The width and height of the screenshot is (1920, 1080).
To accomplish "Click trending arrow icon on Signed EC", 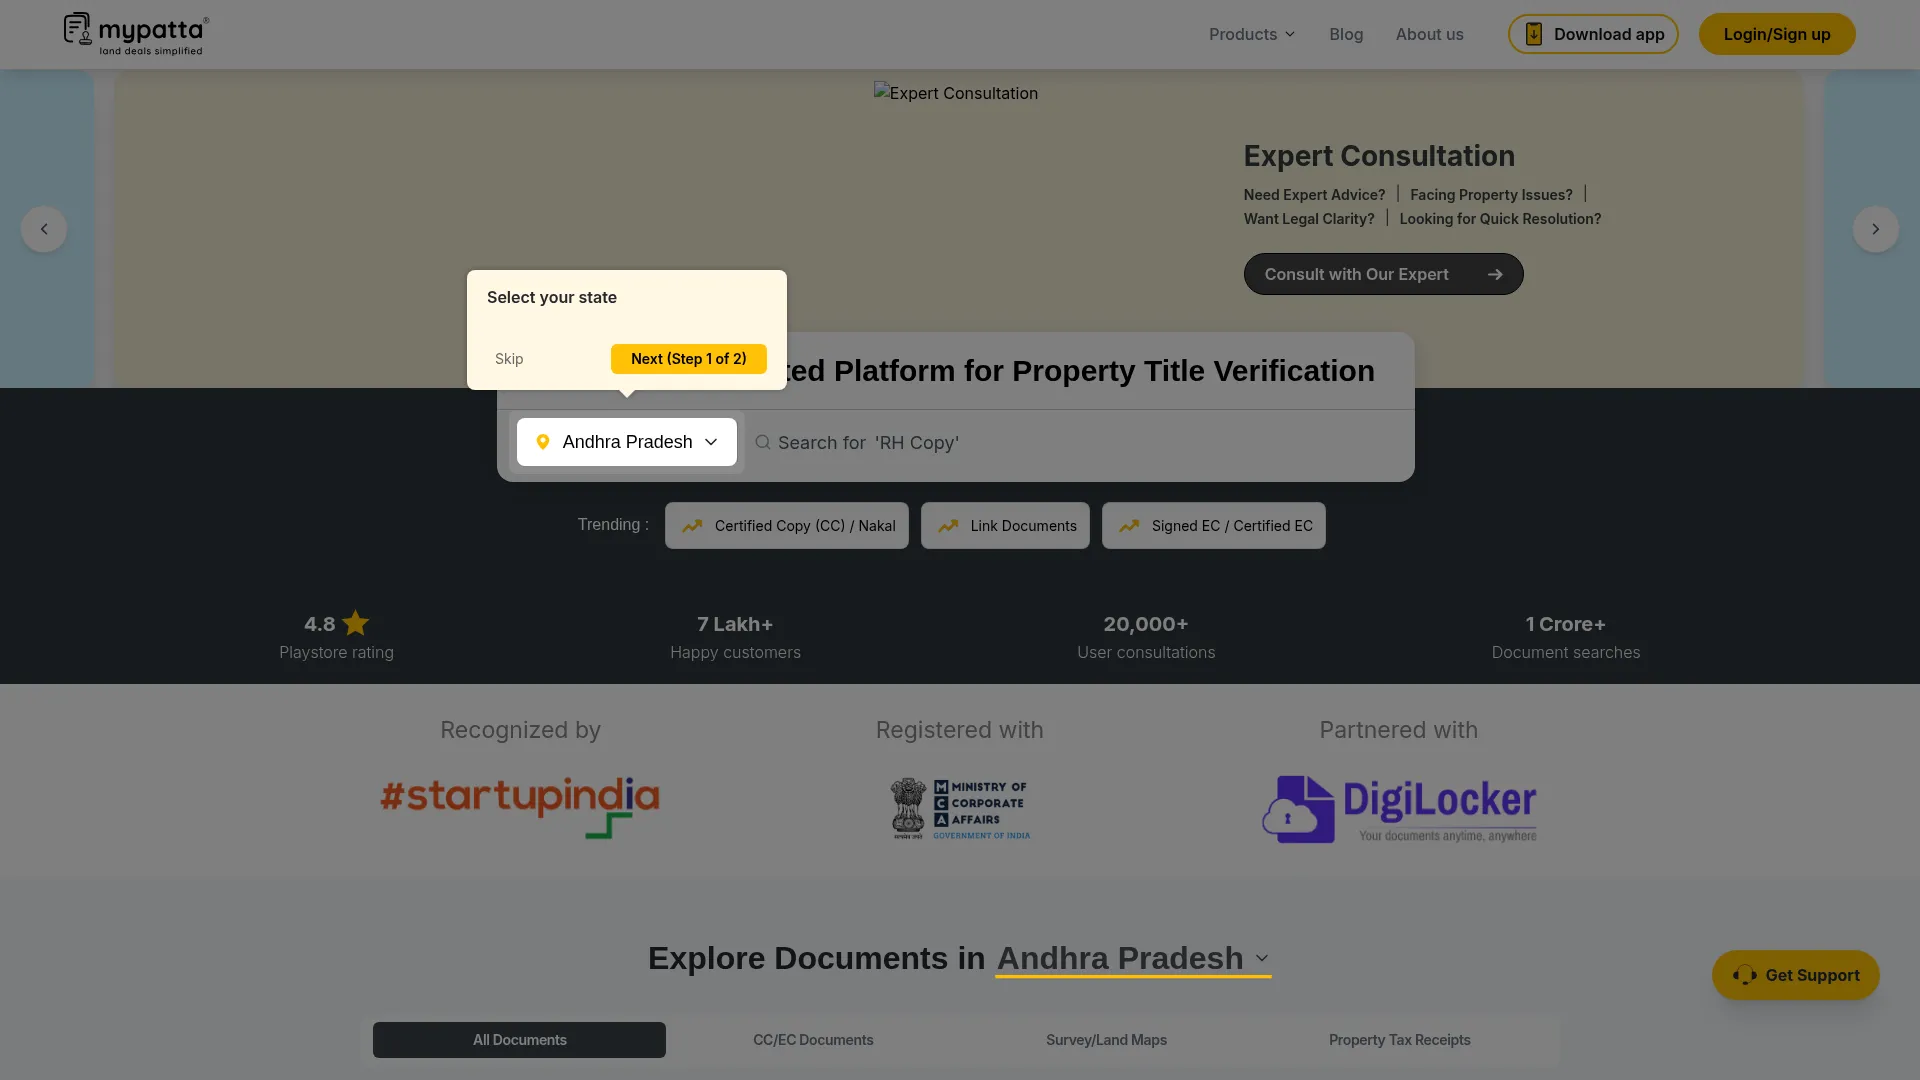I will (x=1129, y=526).
